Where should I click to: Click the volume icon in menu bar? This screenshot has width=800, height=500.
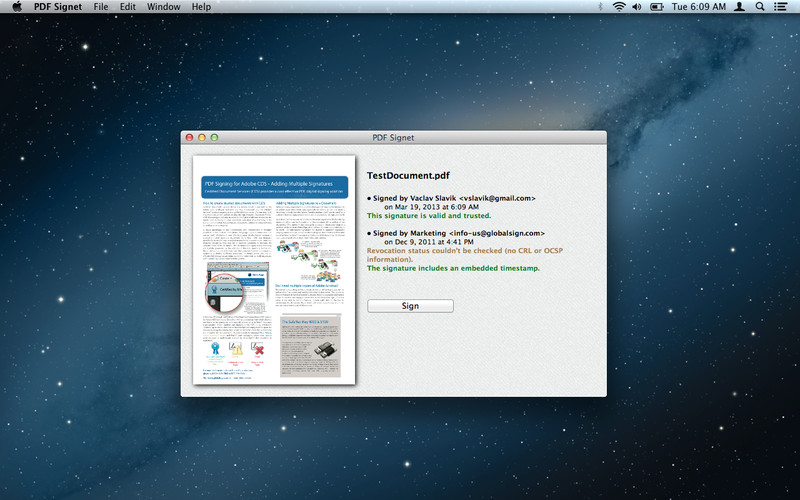pyautogui.click(x=637, y=7)
